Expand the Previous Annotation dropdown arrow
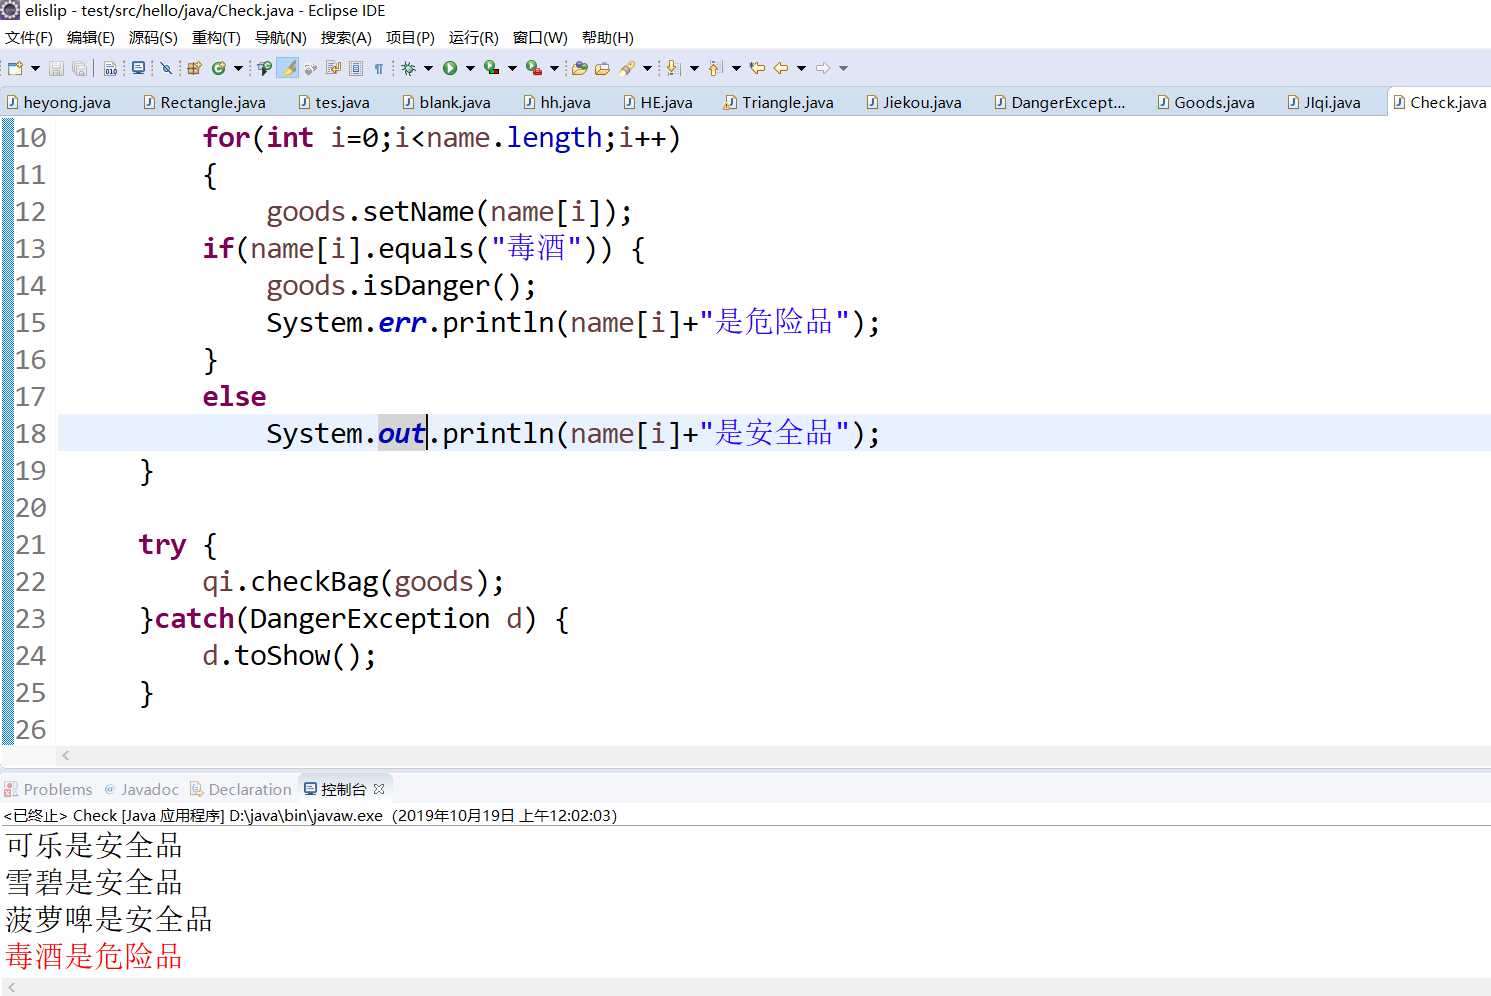The image size is (1491, 996). click(736, 68)
